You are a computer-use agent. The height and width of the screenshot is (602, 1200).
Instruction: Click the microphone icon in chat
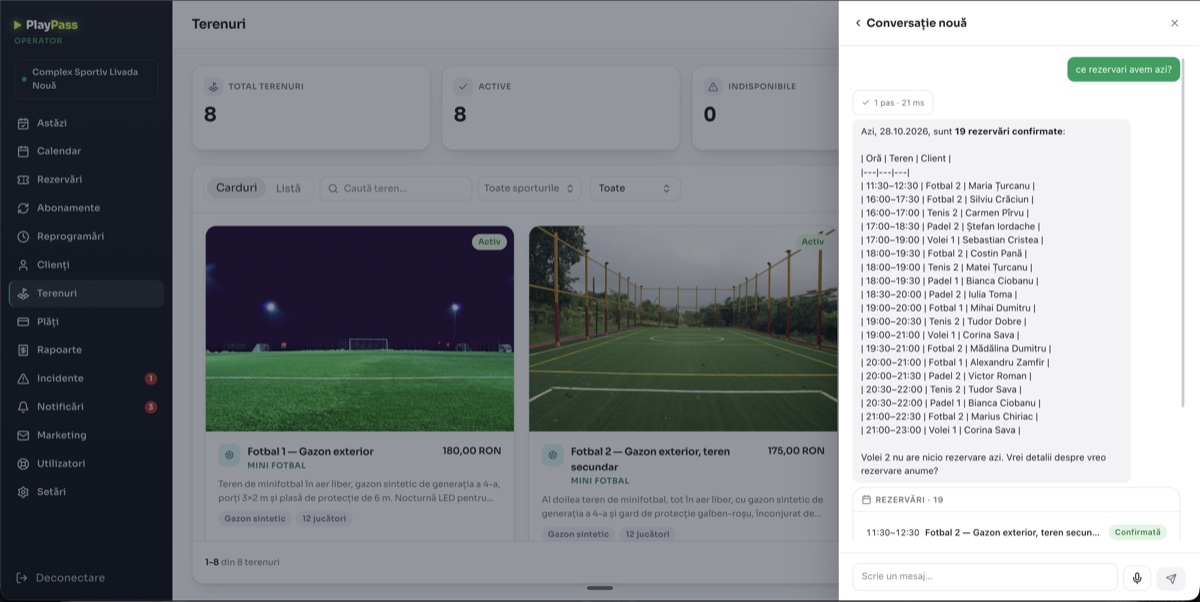[x=1137, y=577]
